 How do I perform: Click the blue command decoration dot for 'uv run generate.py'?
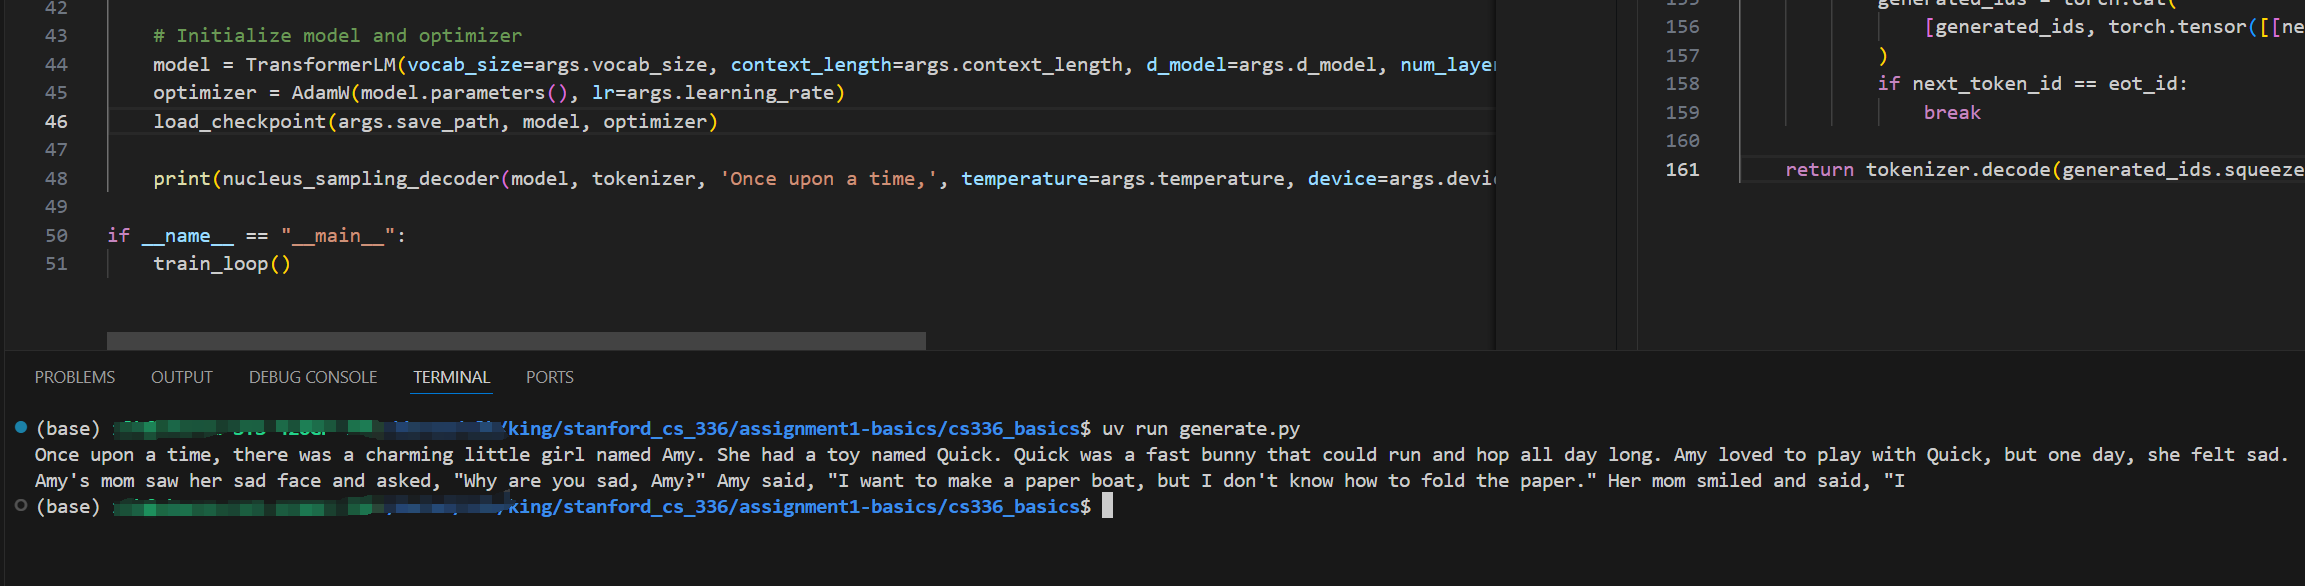21,428
